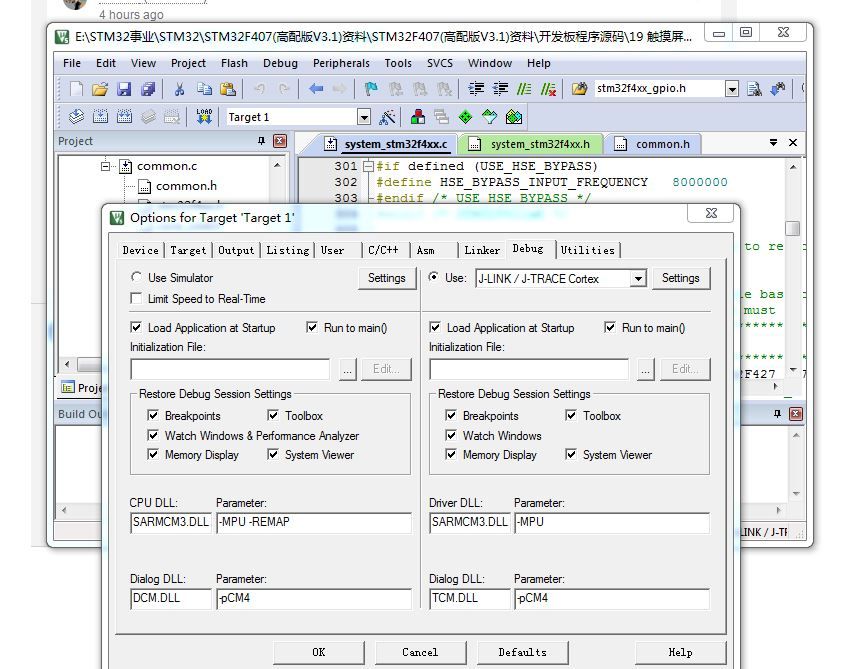
Task: Open Options for Target wand icon
Action: pos(387,117)
